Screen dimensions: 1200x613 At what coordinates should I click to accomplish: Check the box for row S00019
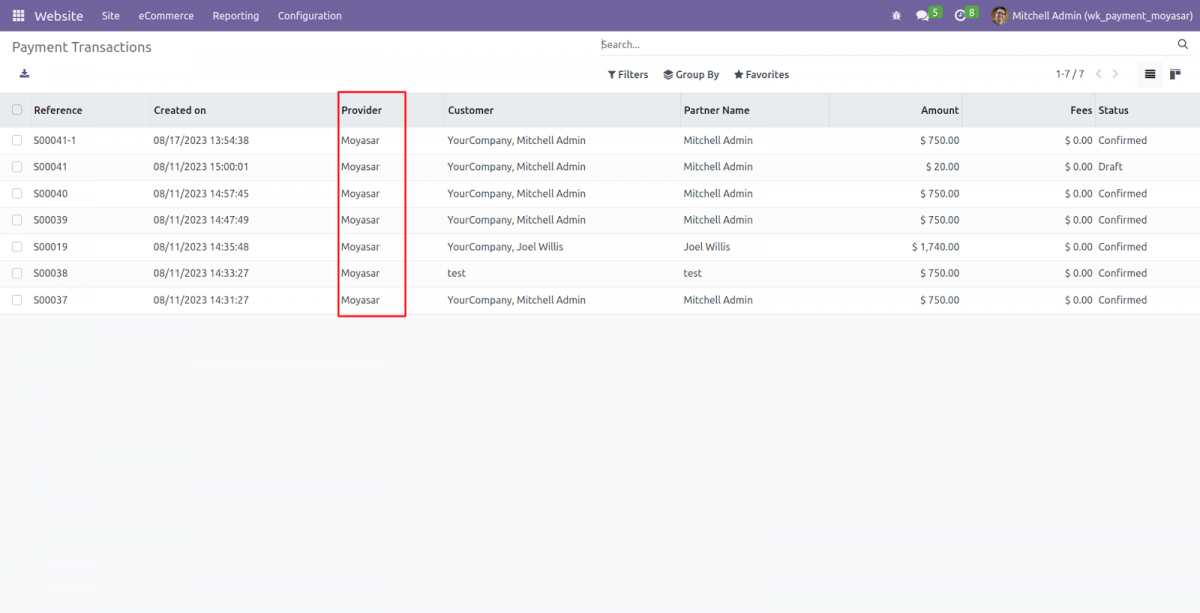(17, 246)
